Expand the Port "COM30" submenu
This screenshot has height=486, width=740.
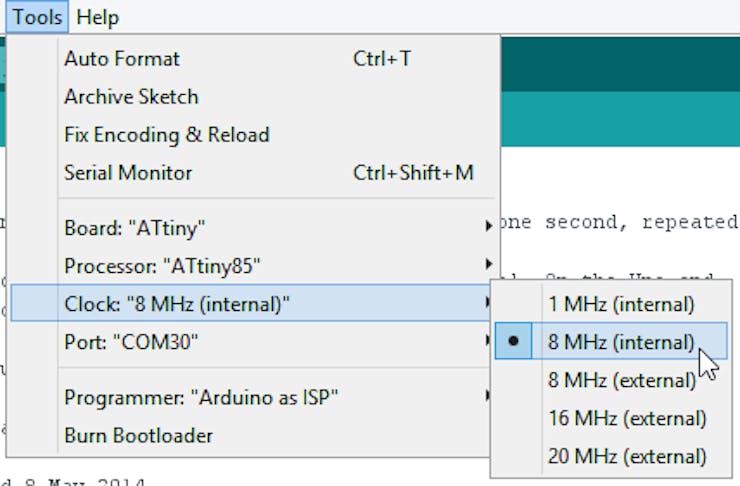(x=131, y=342)
